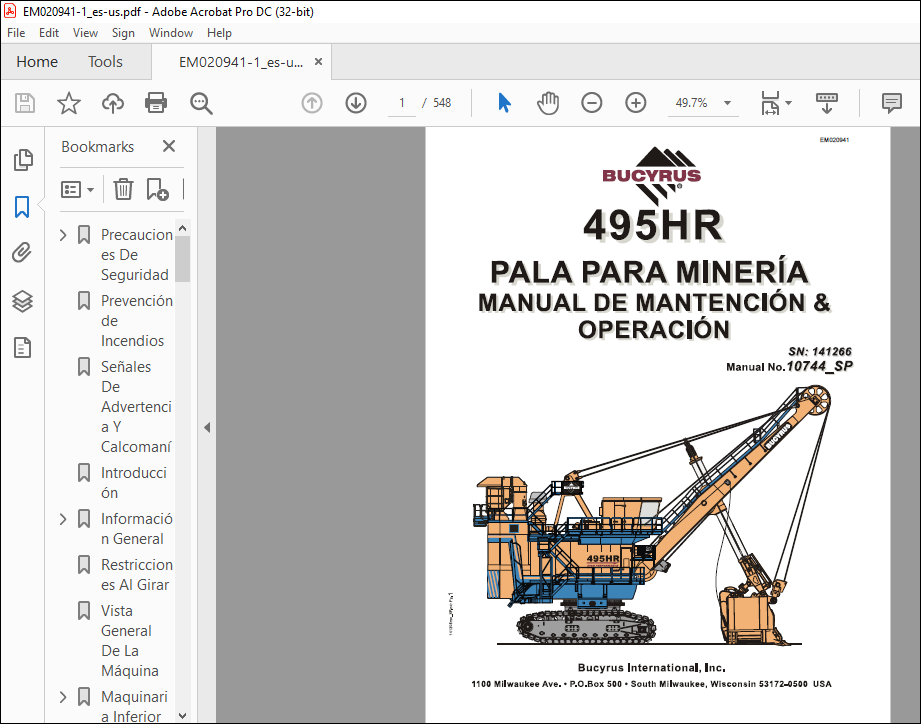Click the 495HR shovel illustration
Image resolution: width=921 pixels, height=724 pixels.
(x=652, y=516)
